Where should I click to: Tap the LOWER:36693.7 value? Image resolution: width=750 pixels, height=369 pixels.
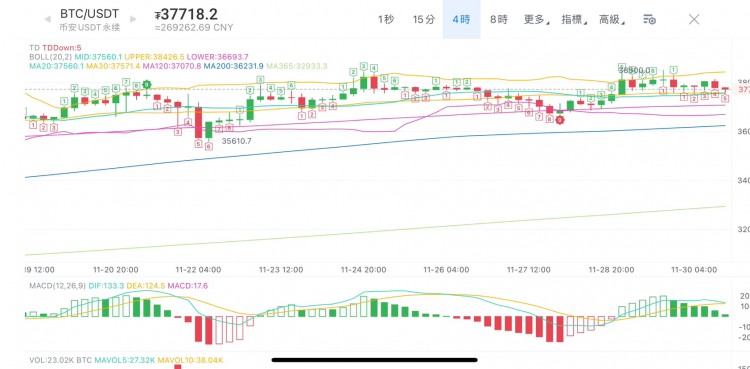point(218,56)
